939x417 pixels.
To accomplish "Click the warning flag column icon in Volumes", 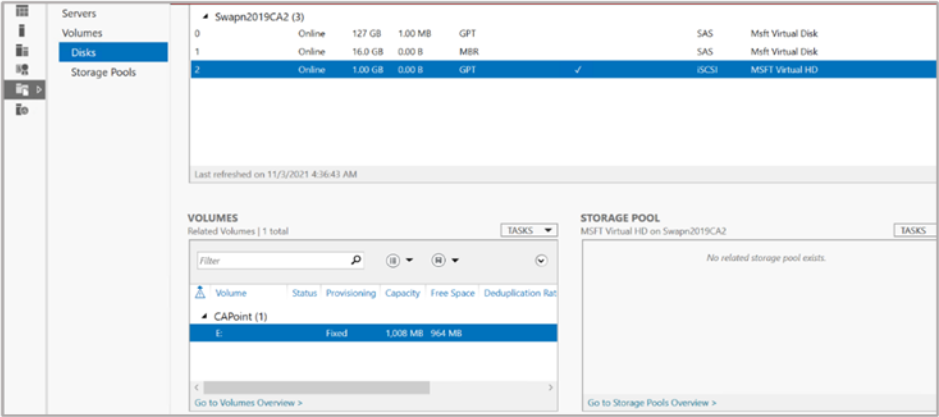I will [200, 293].
